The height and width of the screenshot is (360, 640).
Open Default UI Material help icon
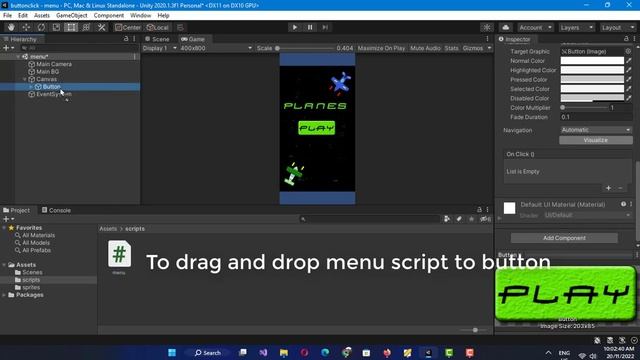tap(623, 204)
